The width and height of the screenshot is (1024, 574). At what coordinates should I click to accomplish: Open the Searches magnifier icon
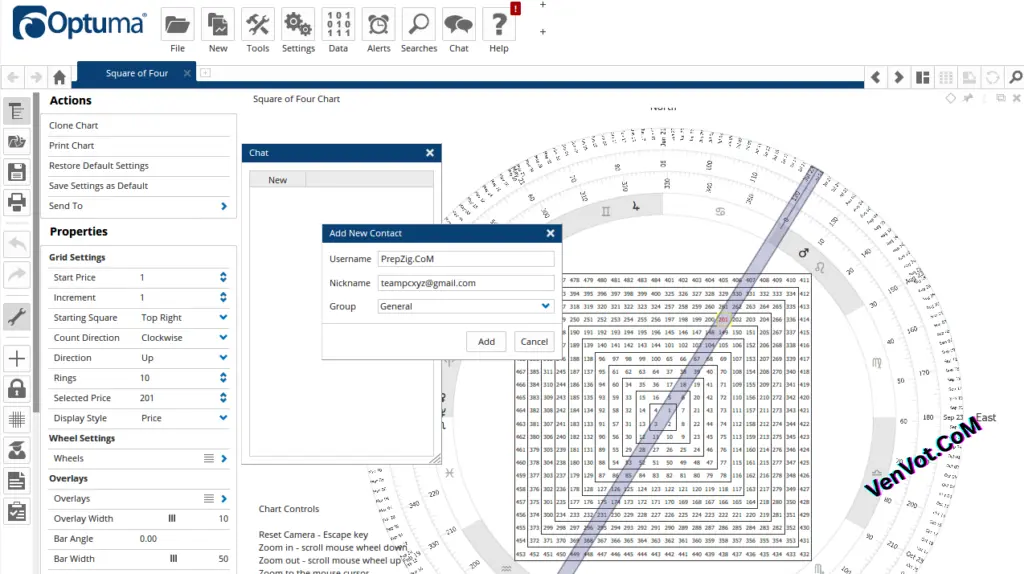coord(419,25)
